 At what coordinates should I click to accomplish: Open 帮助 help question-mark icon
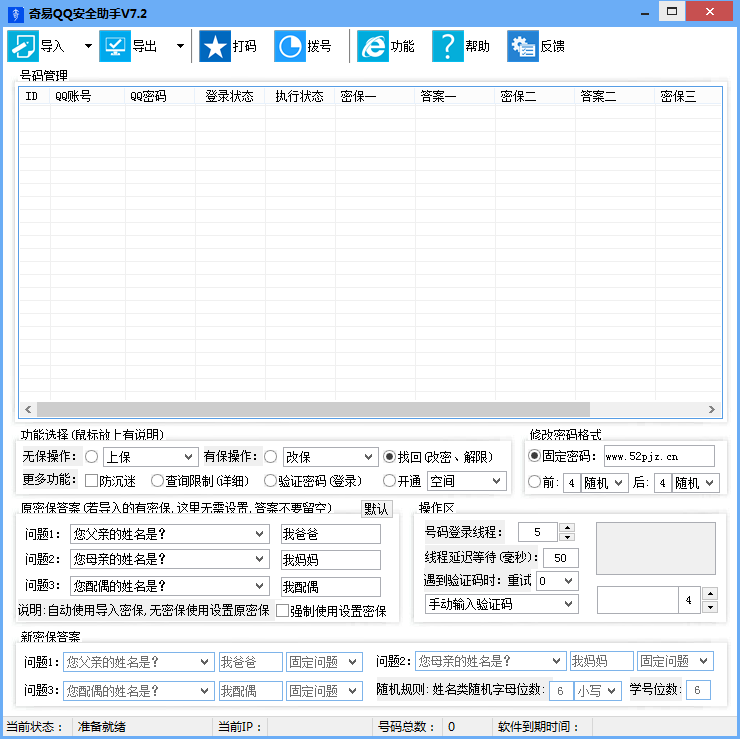(x=447, y=46)
